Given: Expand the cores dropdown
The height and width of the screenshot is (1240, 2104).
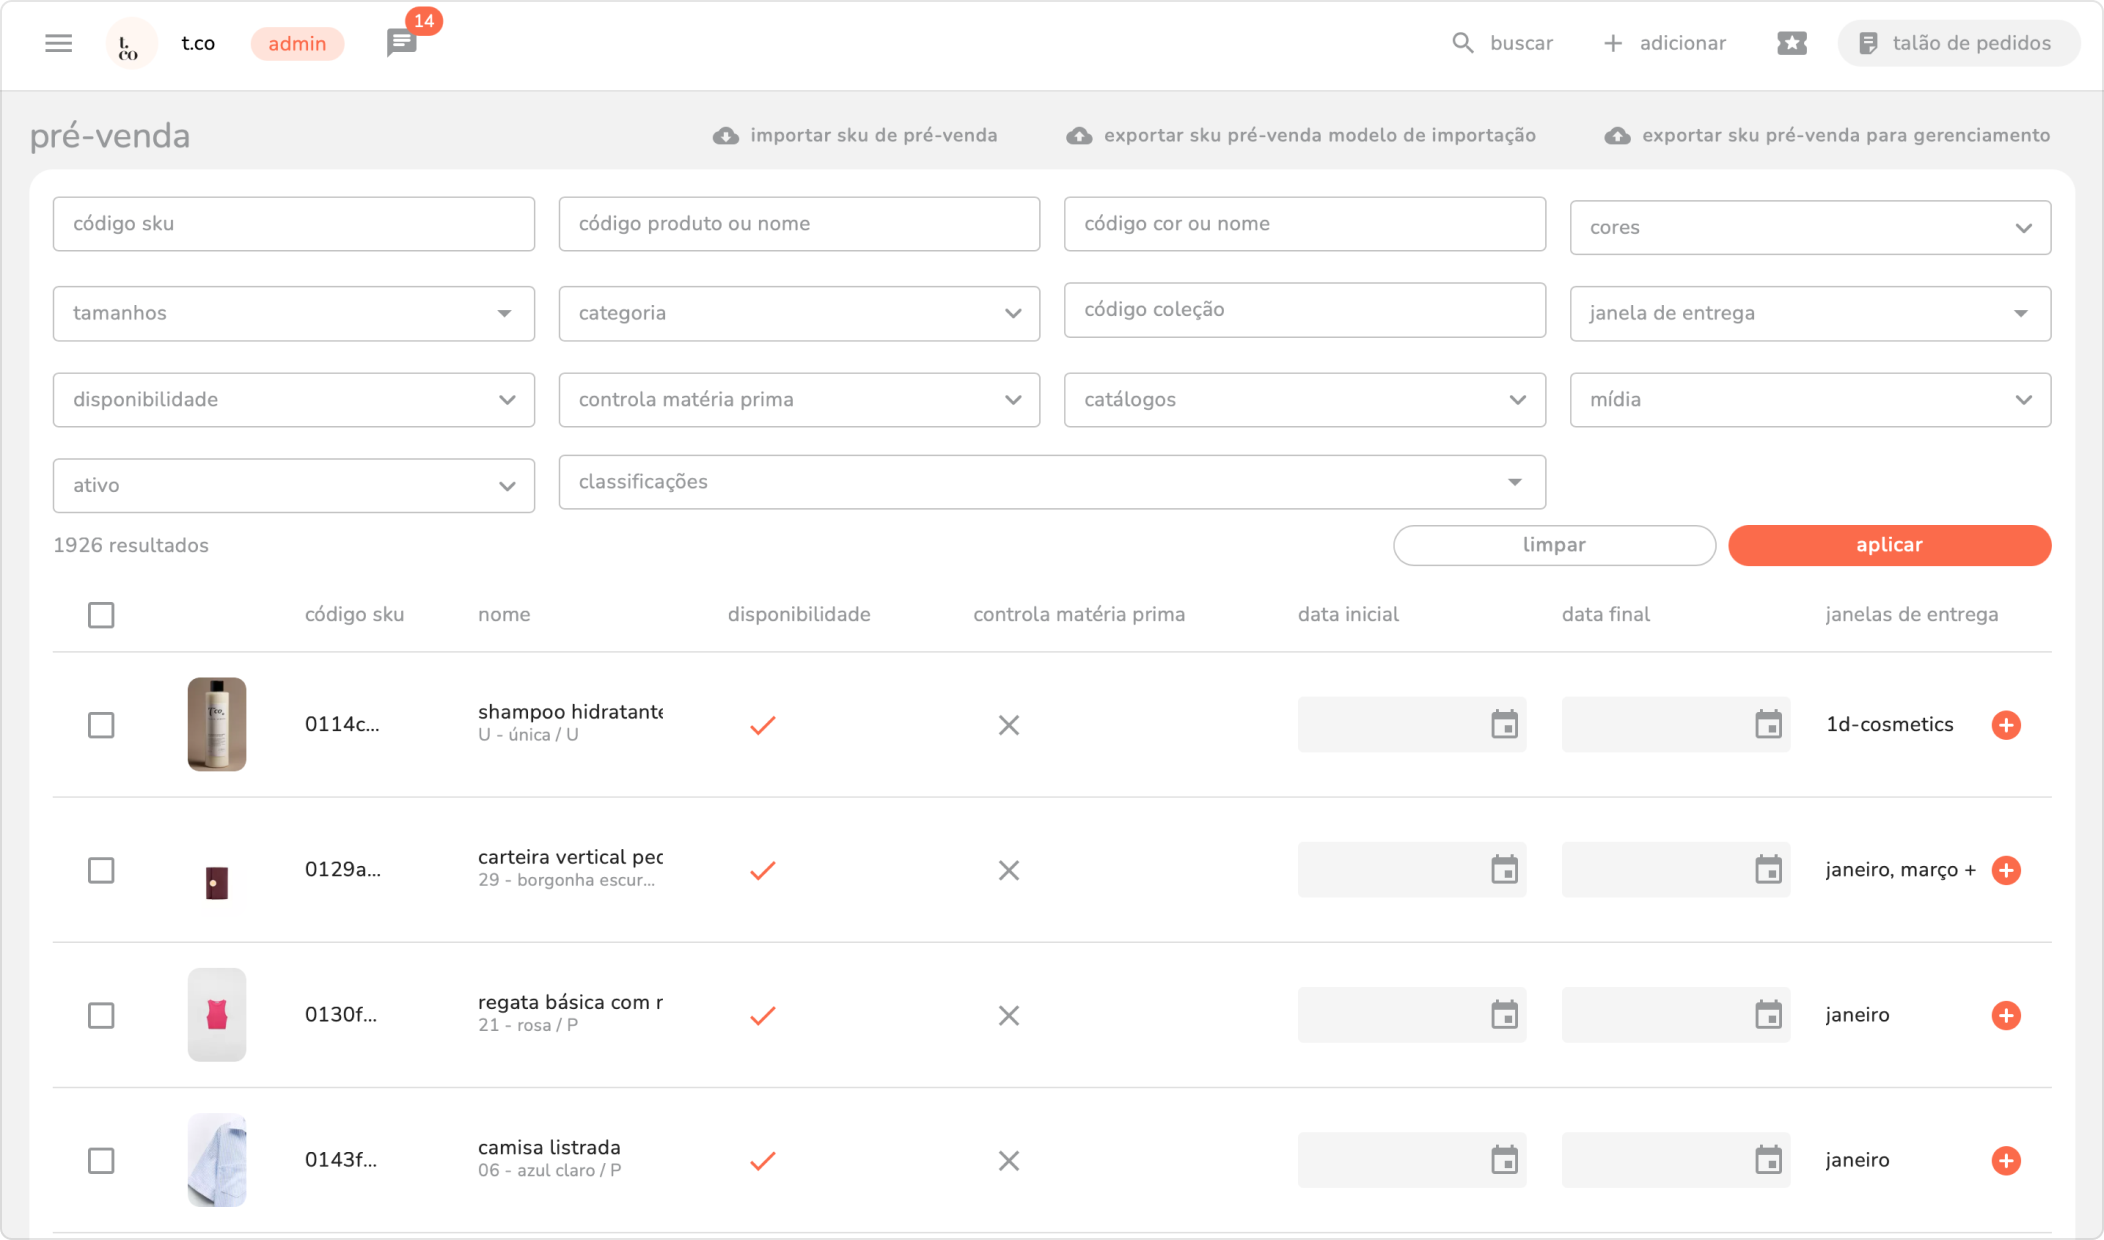Looking at the screenshot, I should tap(1810, 228).
